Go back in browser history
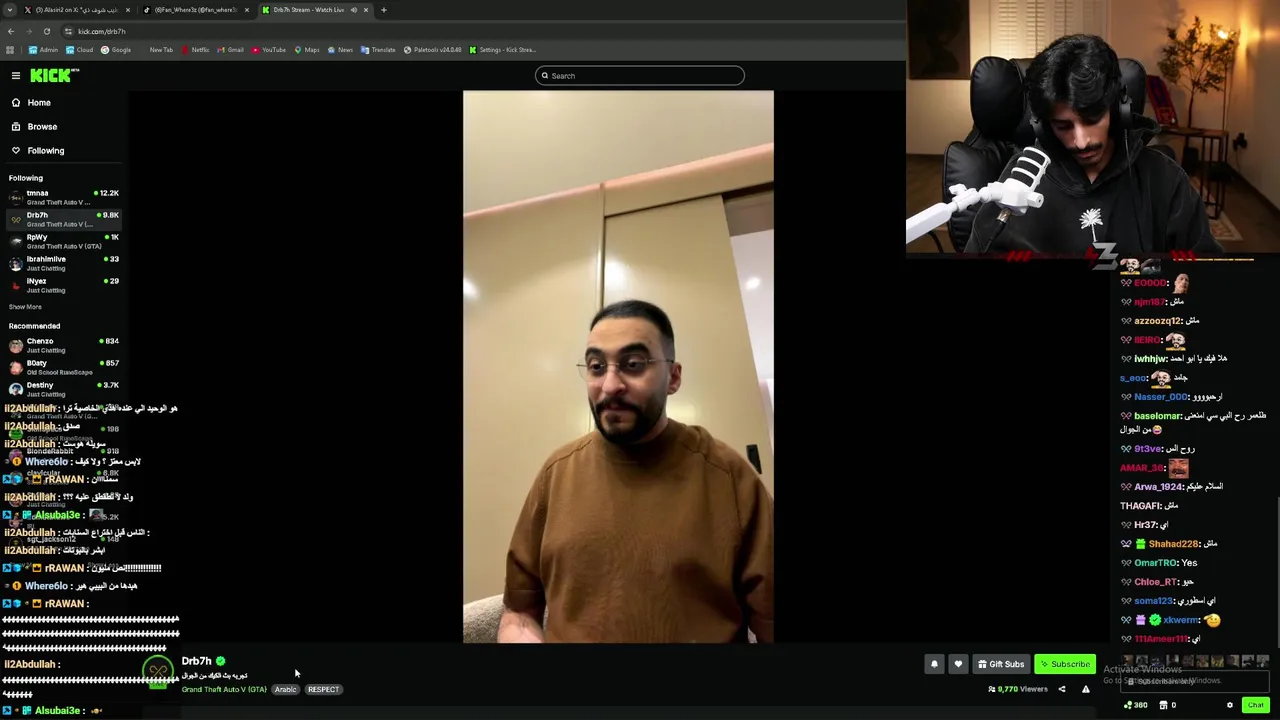Image resolution: width=1280 pixels, height=720 pixels. (11, 32)
